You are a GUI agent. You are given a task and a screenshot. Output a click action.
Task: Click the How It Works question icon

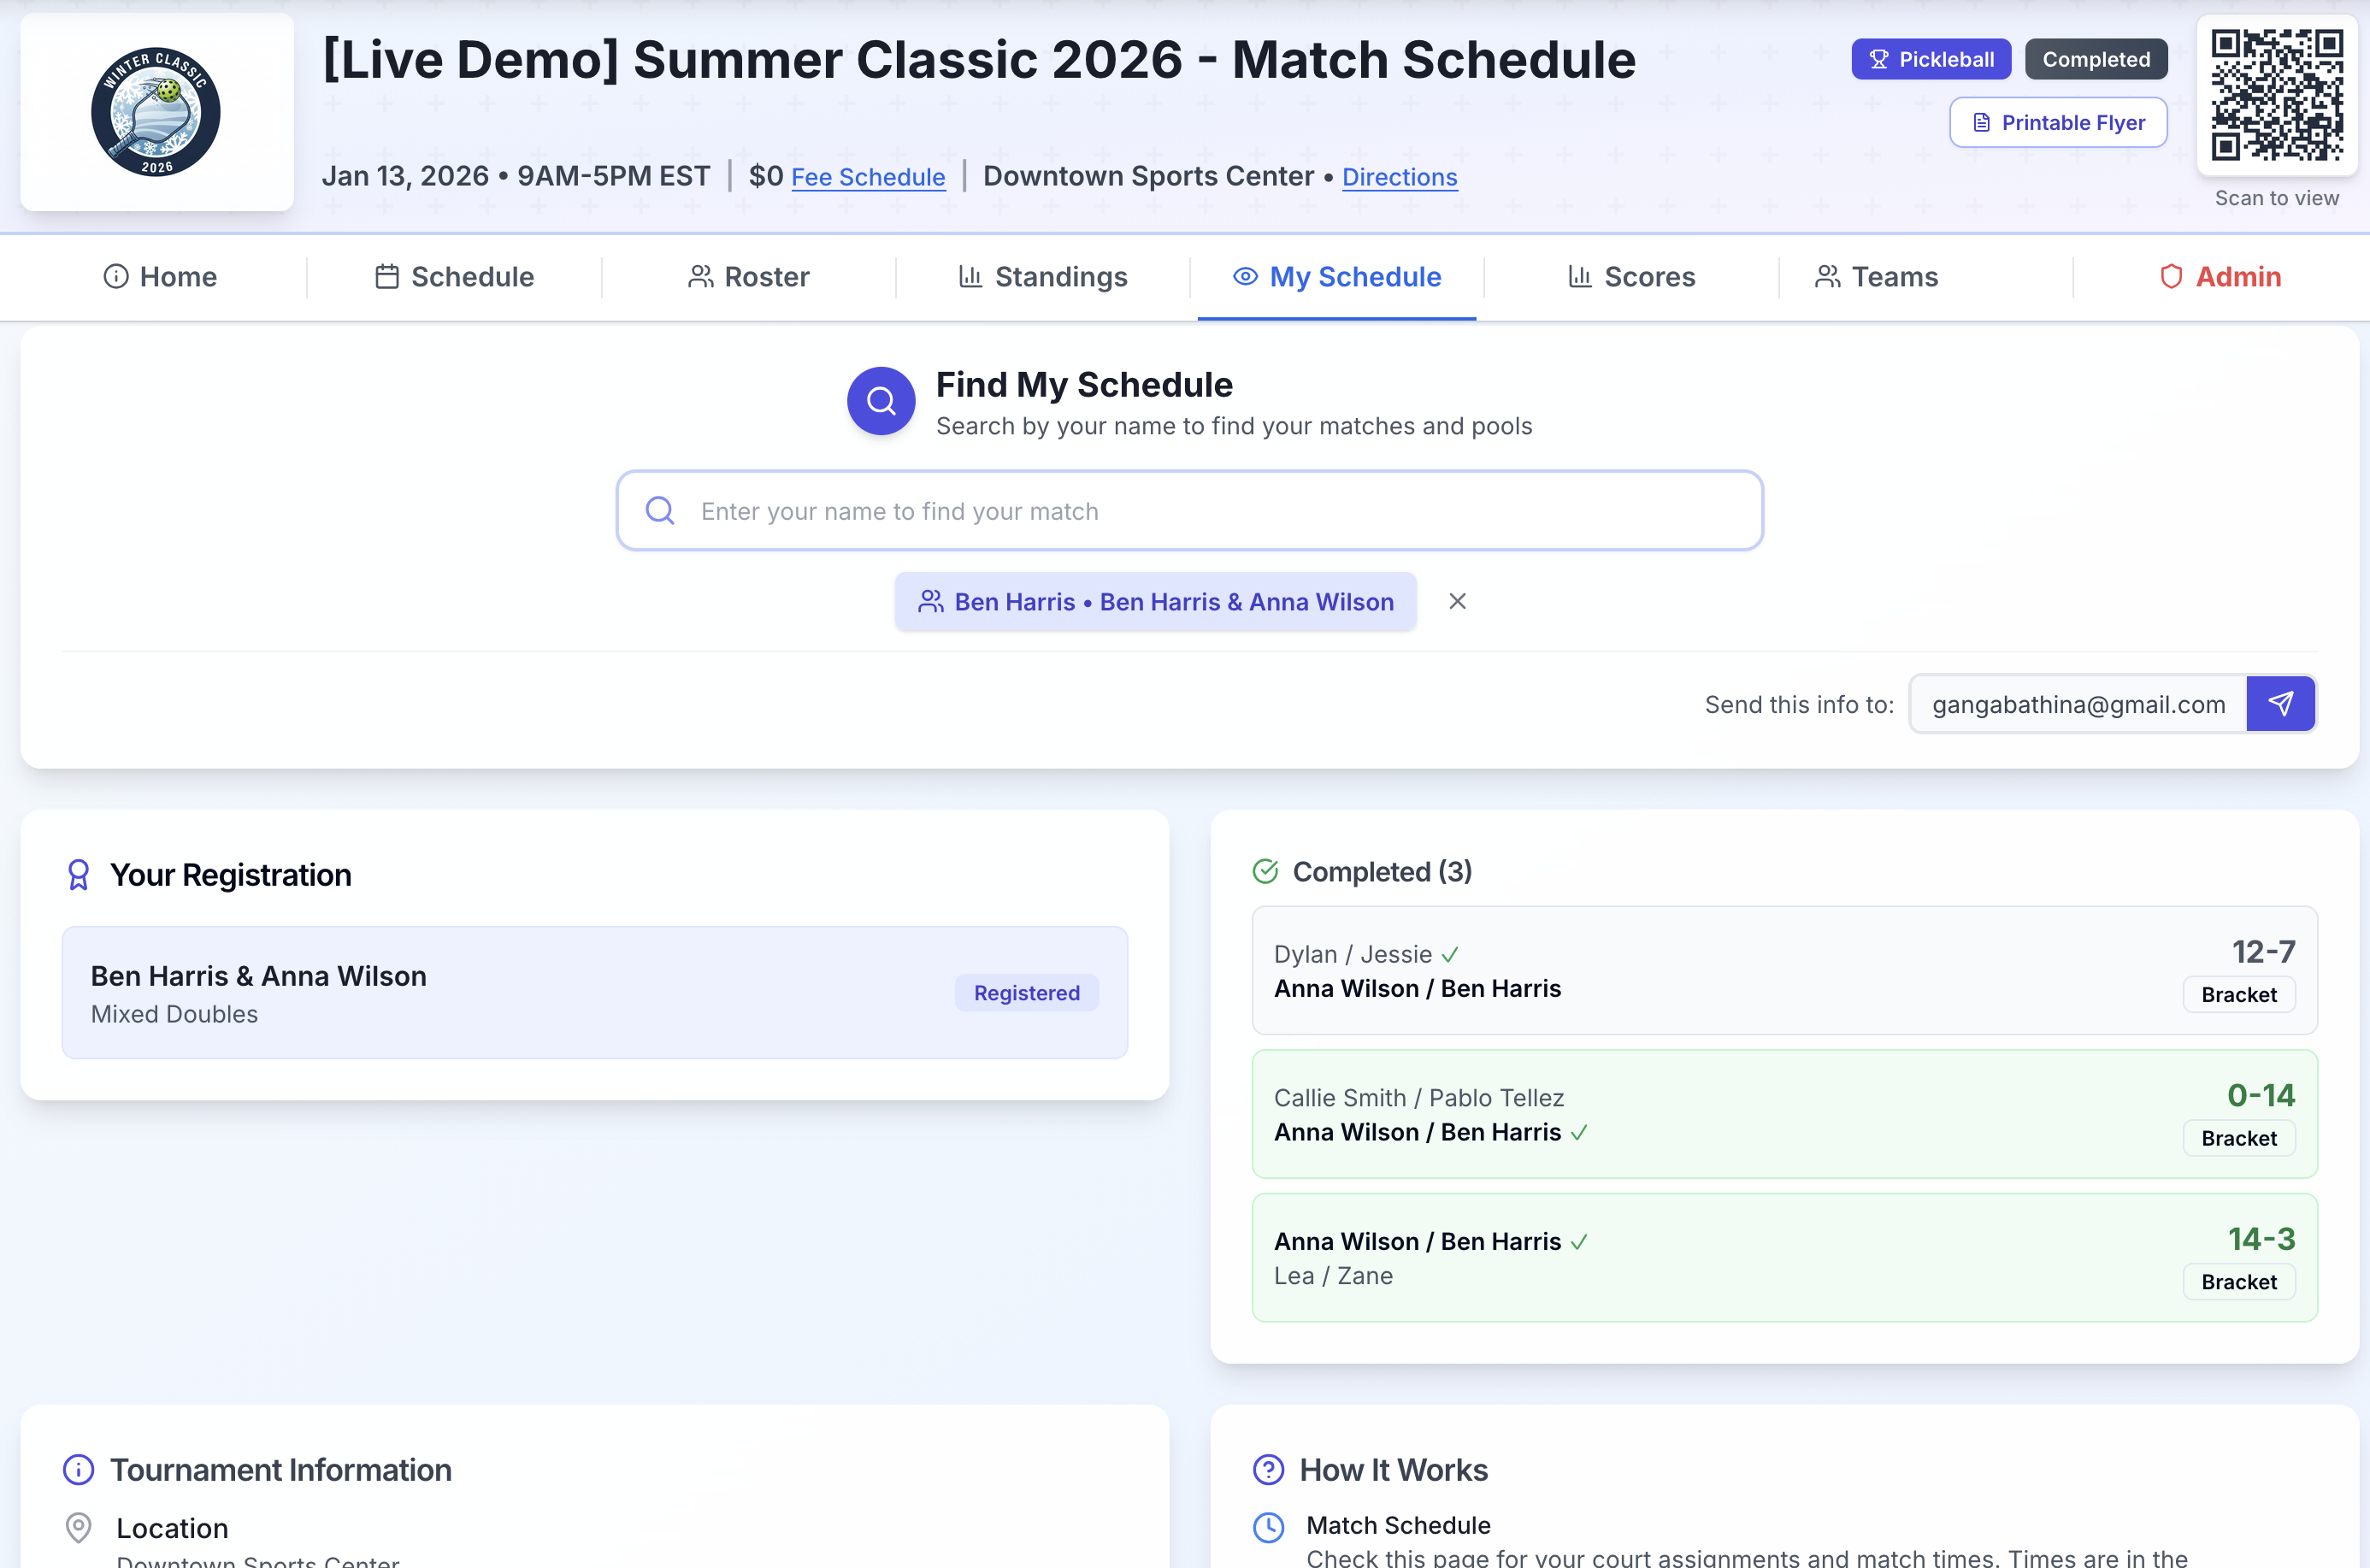(1268, 1469)
